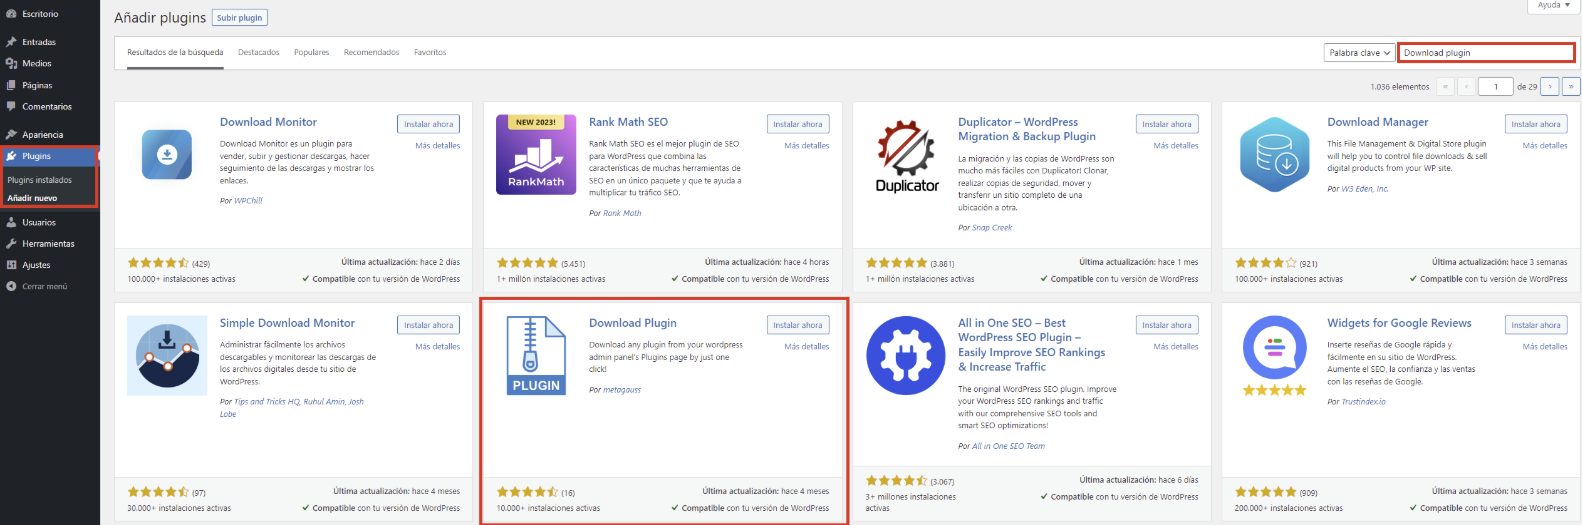Screen dimensions: 1582x525
Task: Install Download Manager plugin now
Action: [x=1536, y=124]
